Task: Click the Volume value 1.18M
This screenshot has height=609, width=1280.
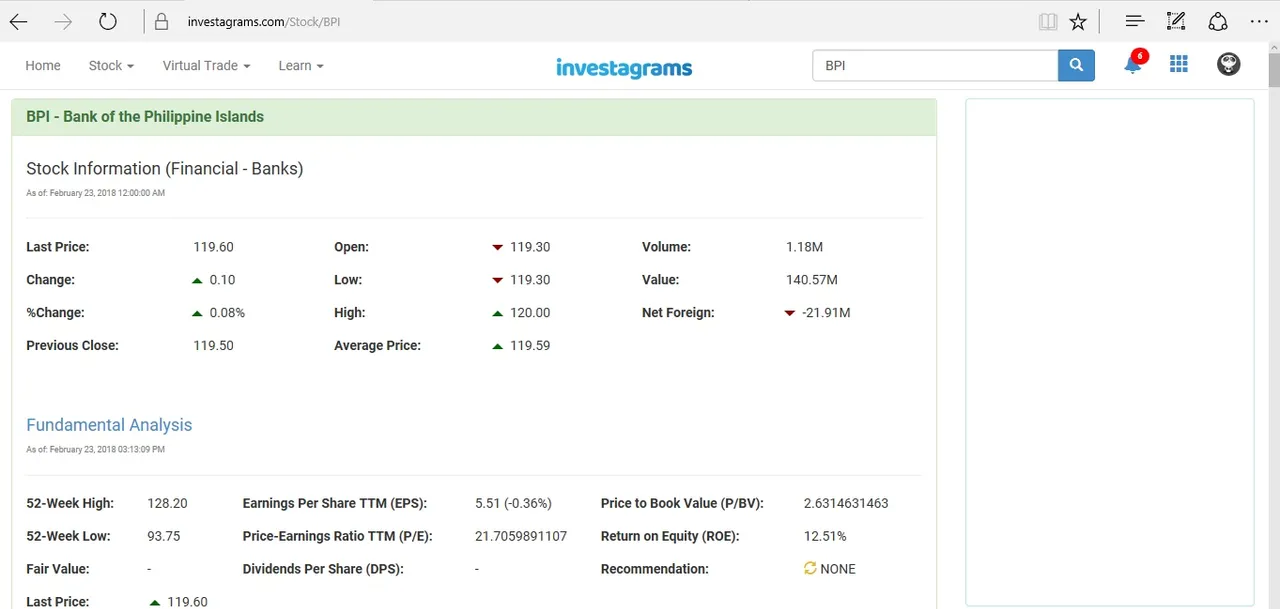Action: (x=805, y=247)
